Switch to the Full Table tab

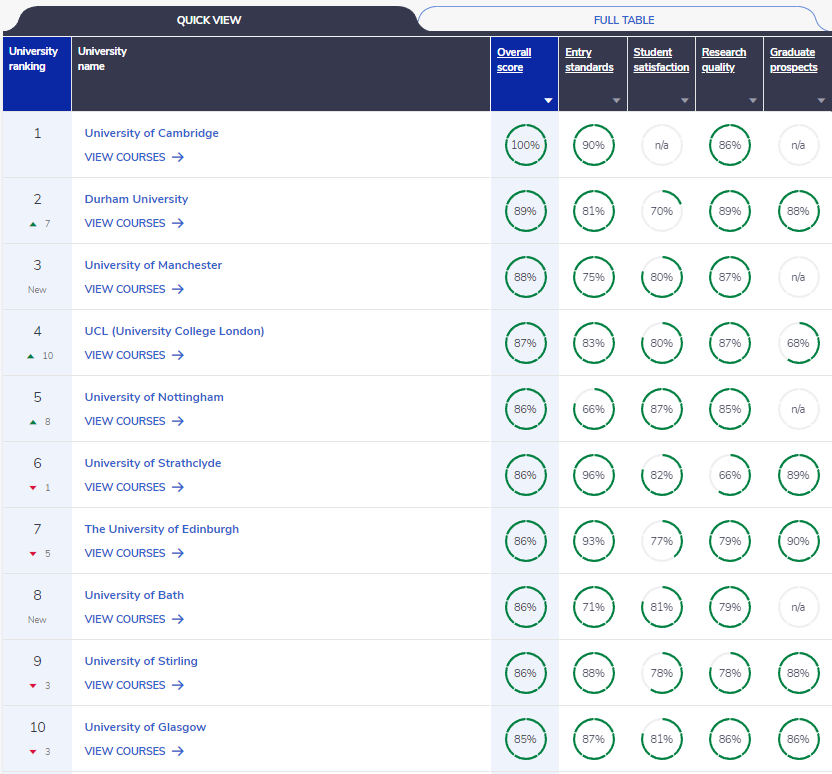tap(624, 20)
